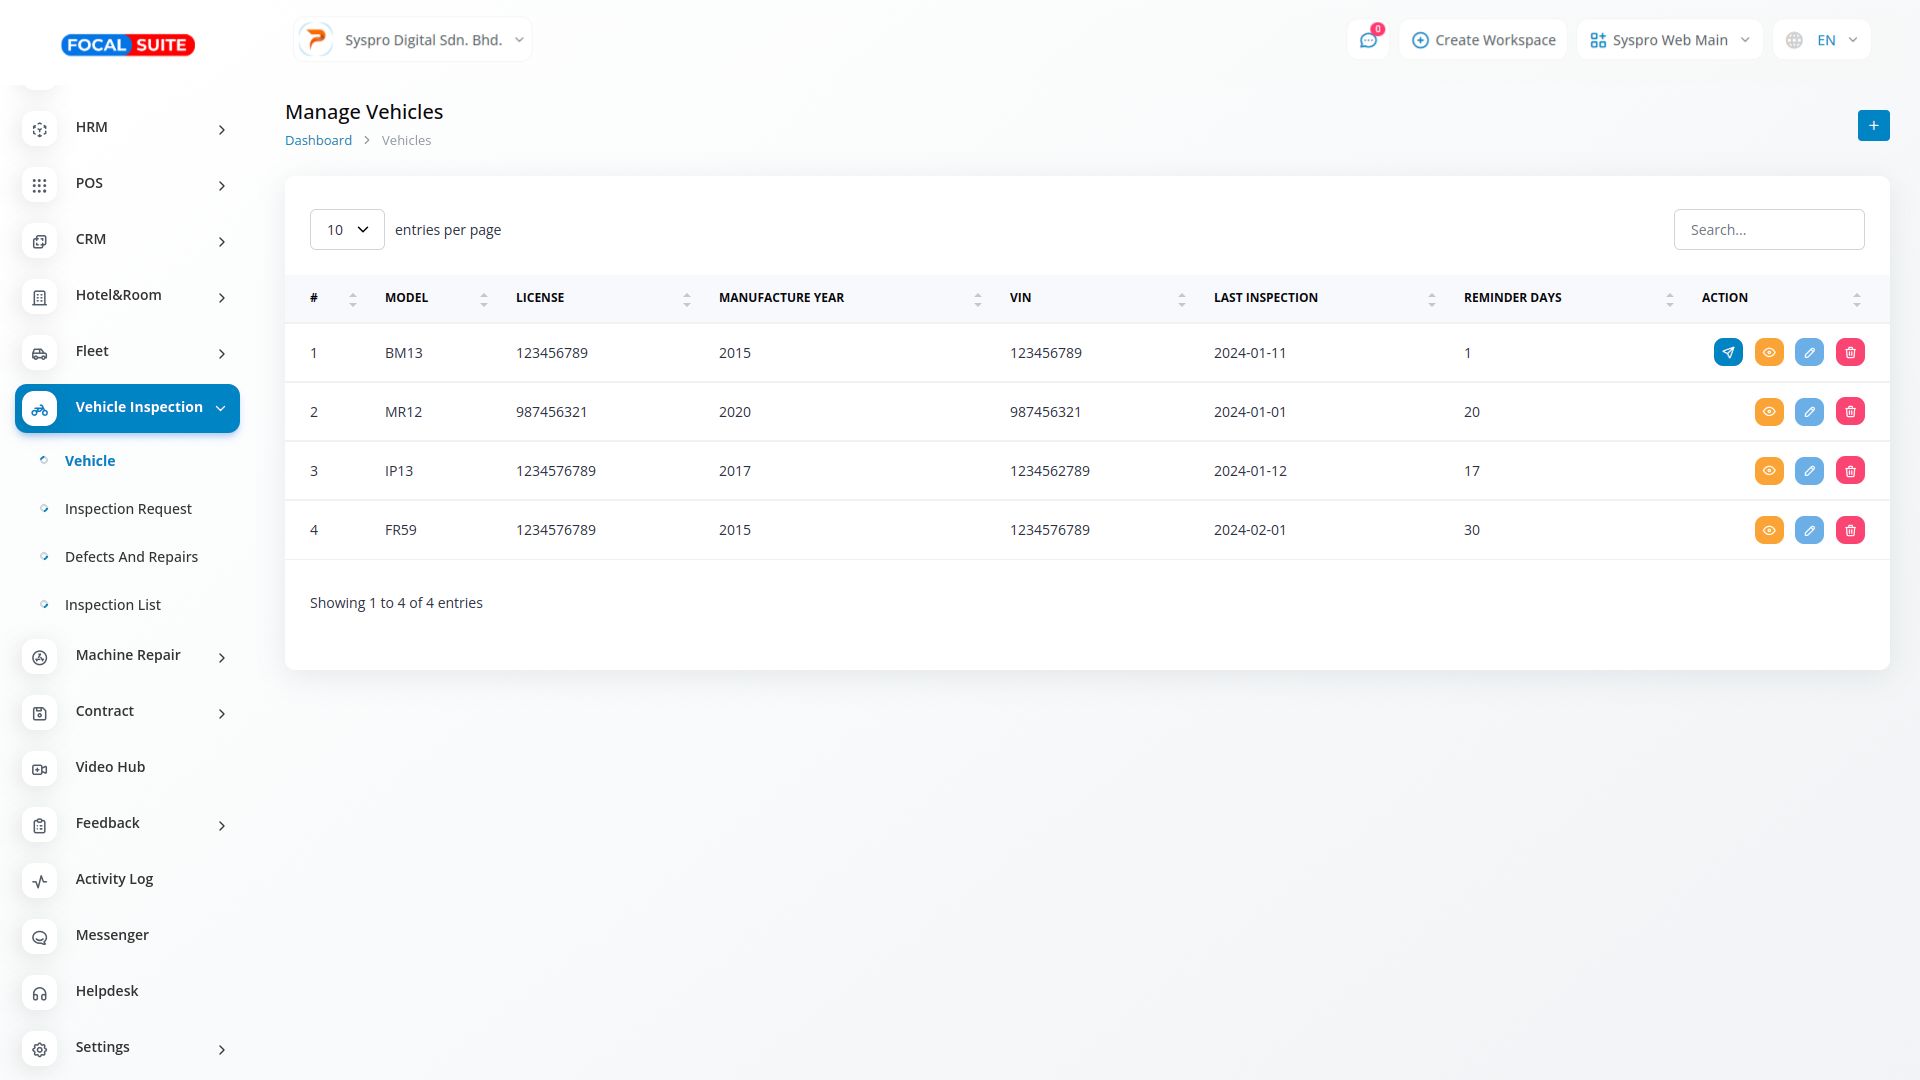Edit vehicle BM13 using the pencil icon
Image resolution: width=1920 pixels, height=1080 pixels.
[1809, 352]
